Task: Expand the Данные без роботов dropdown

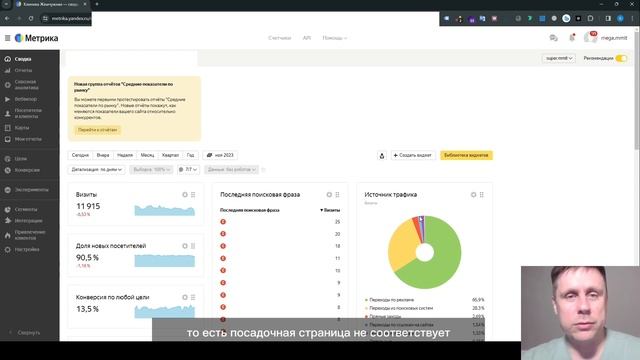Action: coord(231,169)
